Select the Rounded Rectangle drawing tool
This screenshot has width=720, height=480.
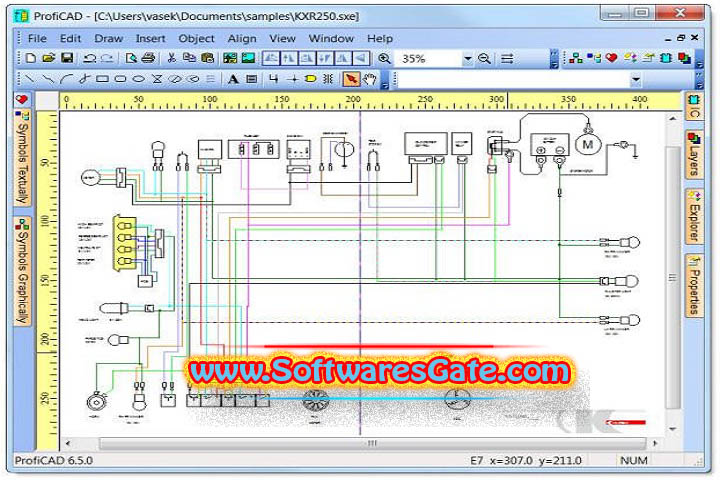pyautogui.click(x=120, y=79)
